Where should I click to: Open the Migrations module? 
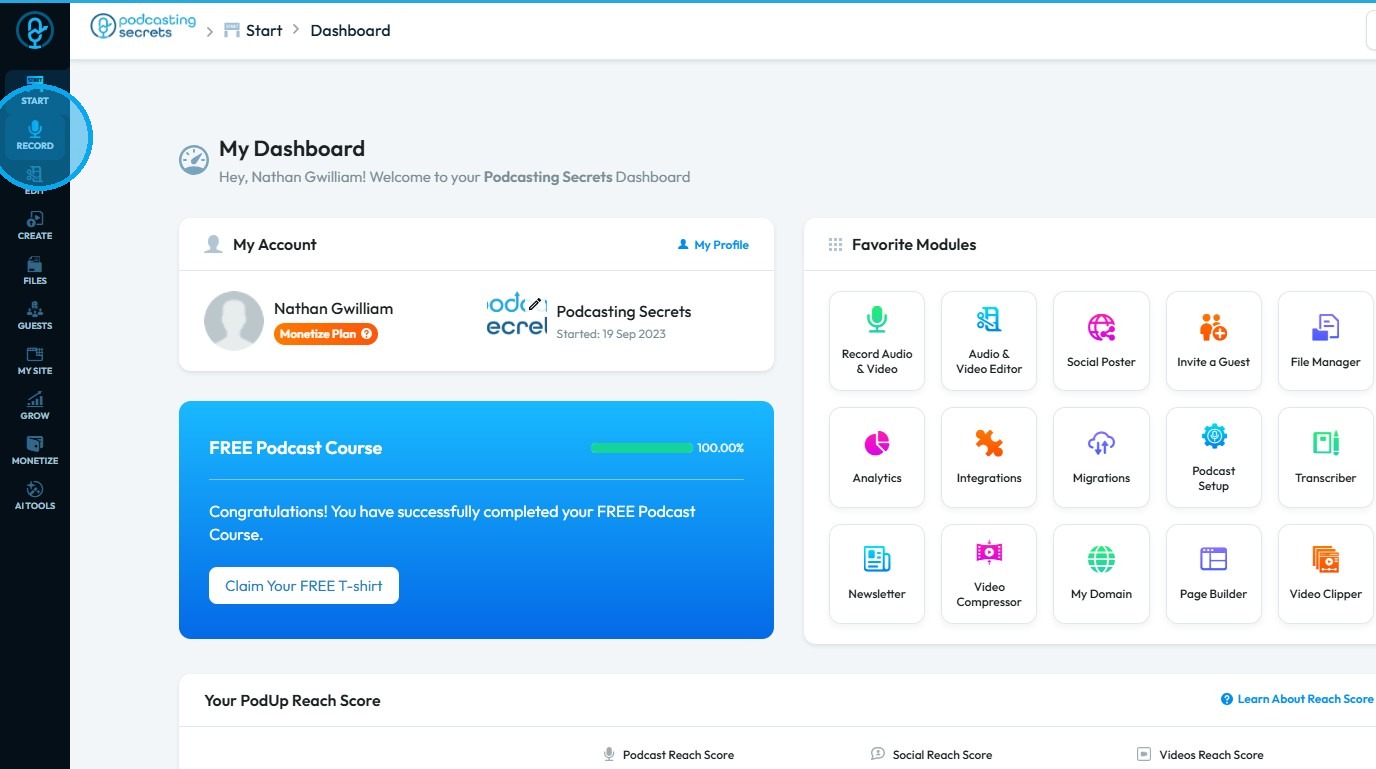pos(1101,457)
